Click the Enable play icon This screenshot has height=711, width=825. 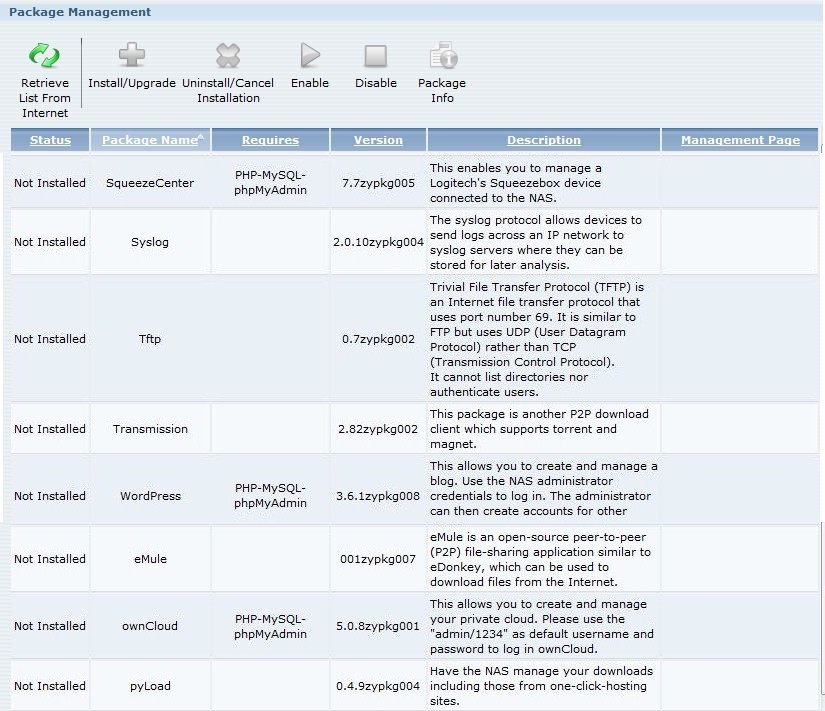(310, 55)
